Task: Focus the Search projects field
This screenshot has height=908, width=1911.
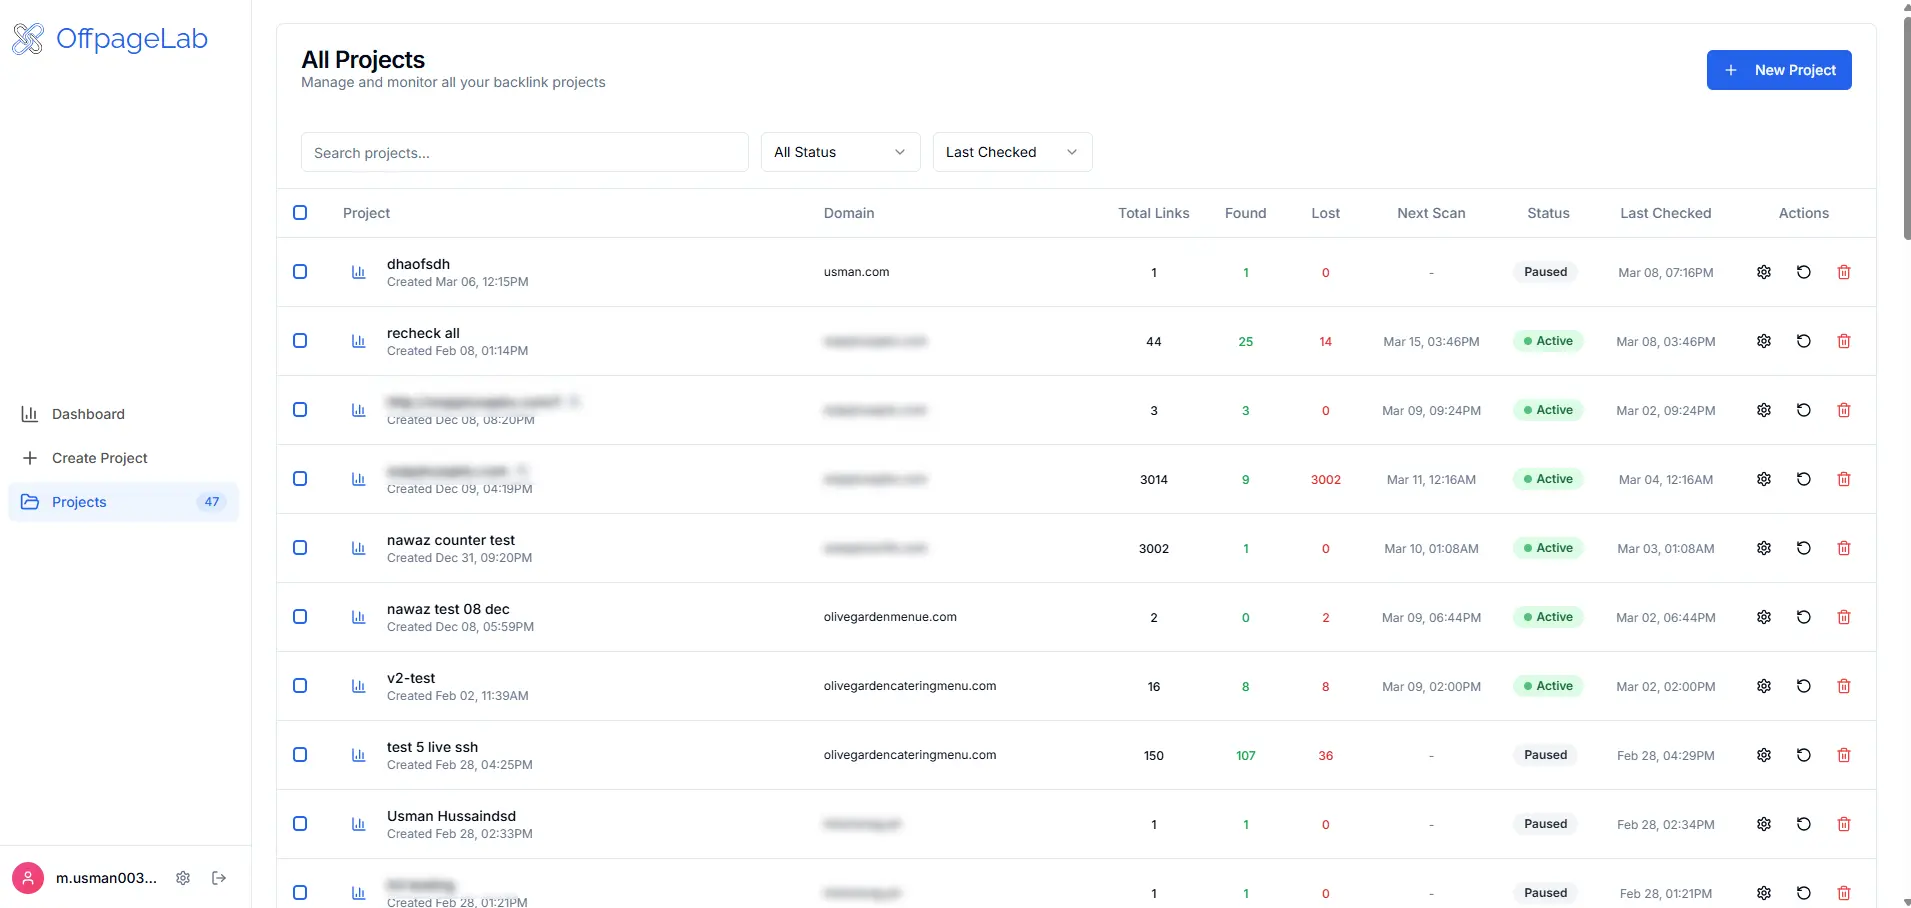Action: [x=524, y=153]
